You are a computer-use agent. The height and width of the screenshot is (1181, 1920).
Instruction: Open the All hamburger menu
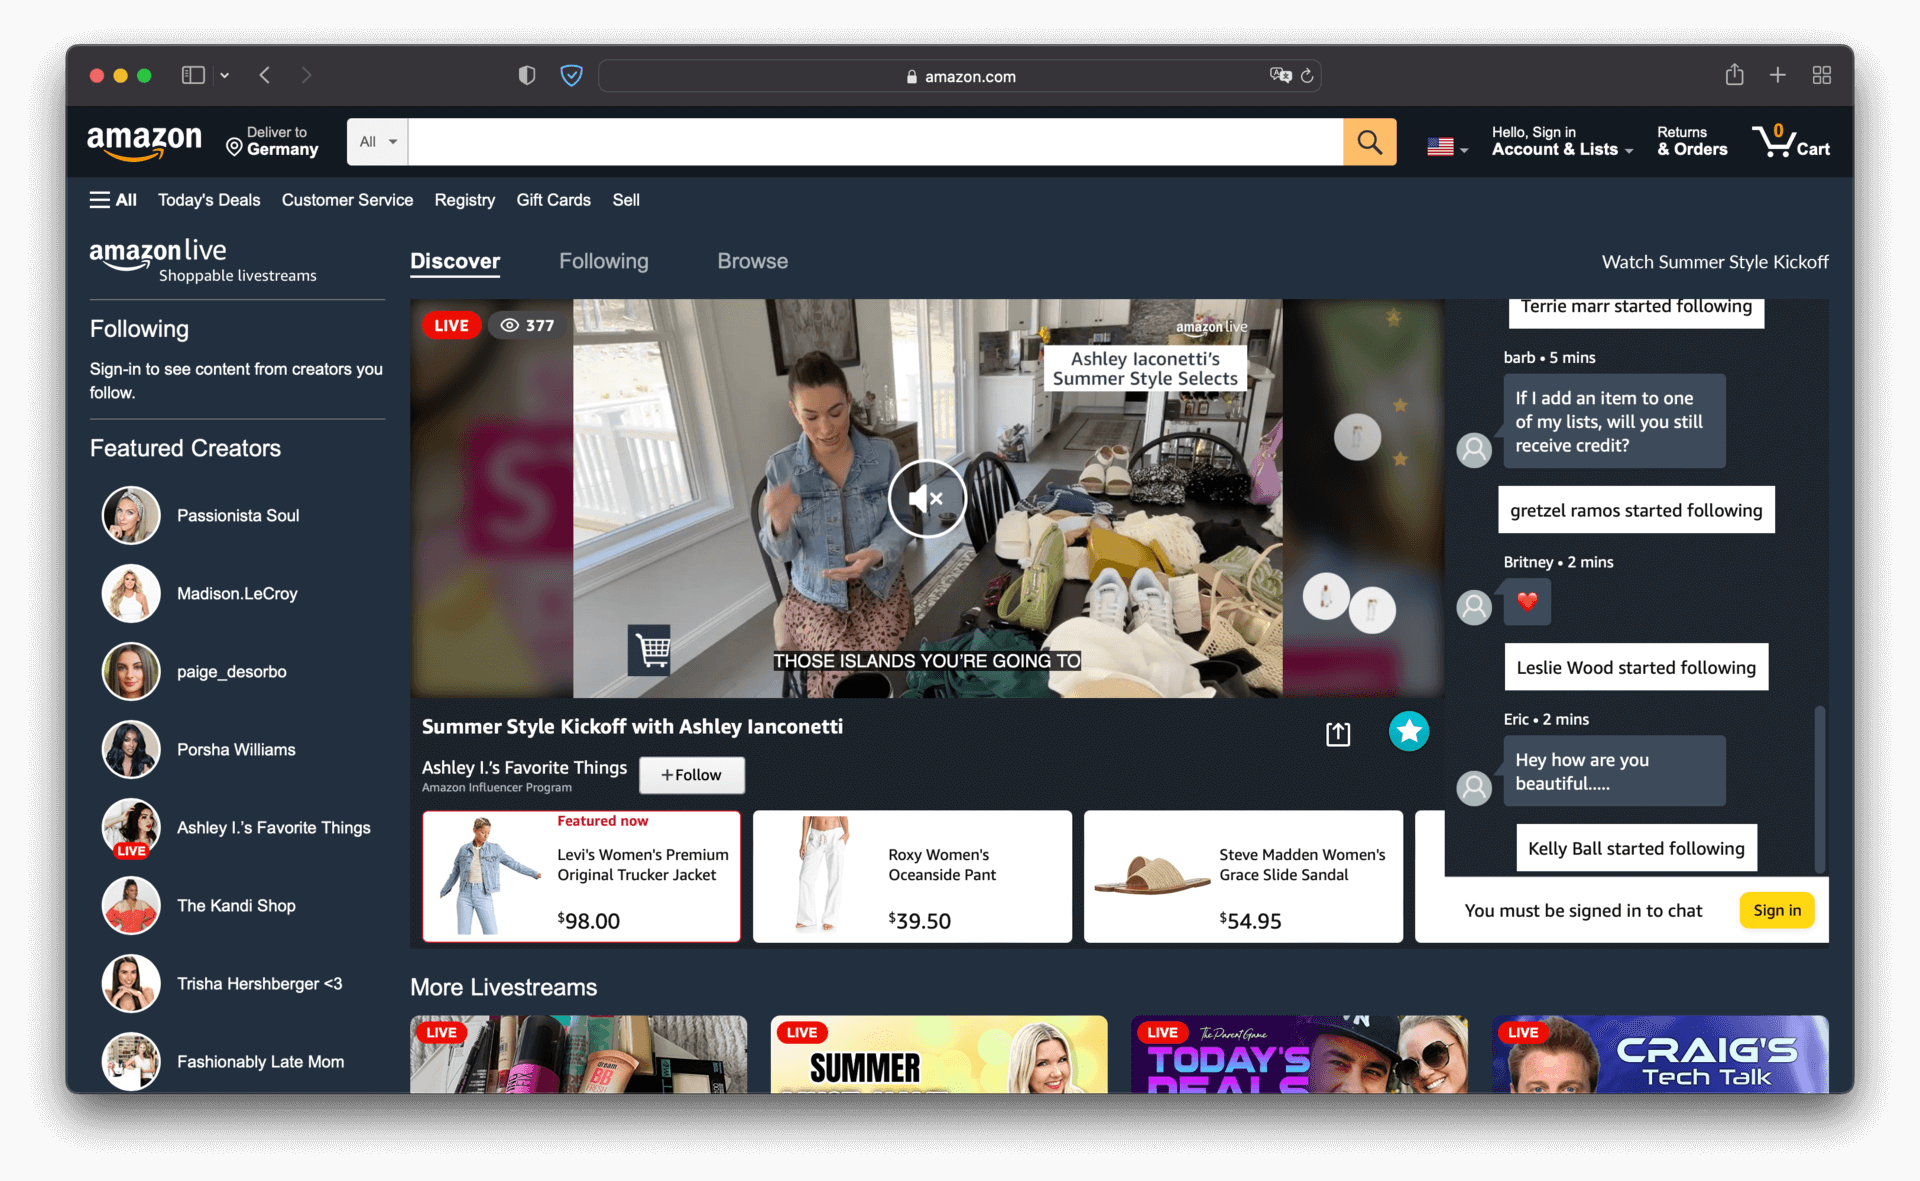point(113,200)
